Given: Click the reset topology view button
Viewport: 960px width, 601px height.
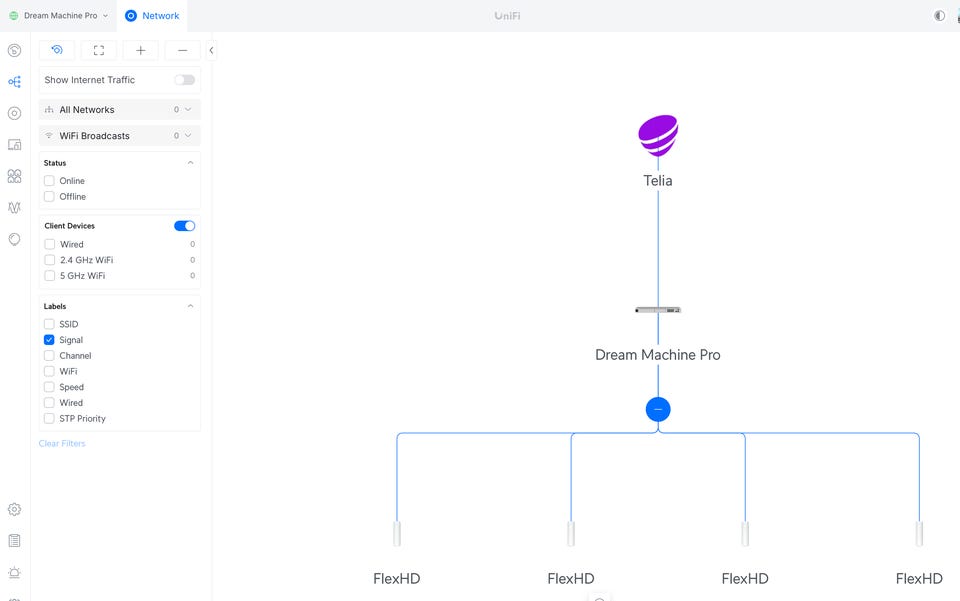Looking at the screenshot, I should point(57,50).
